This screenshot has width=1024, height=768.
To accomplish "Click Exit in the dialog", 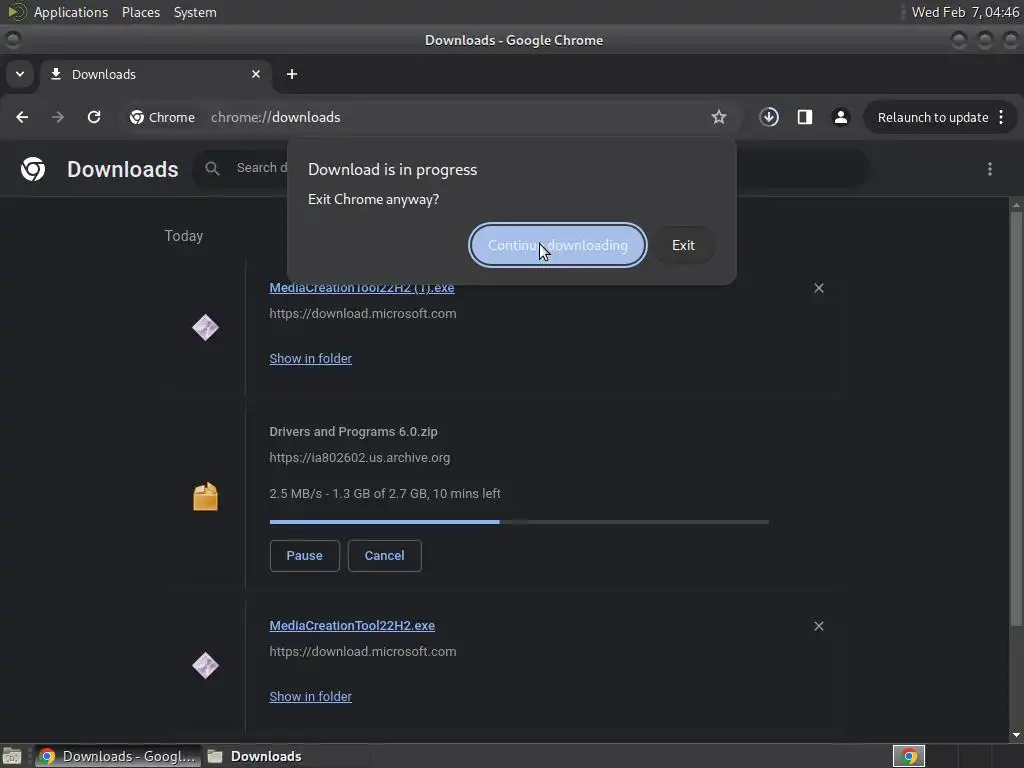I will tap(683, 245).
